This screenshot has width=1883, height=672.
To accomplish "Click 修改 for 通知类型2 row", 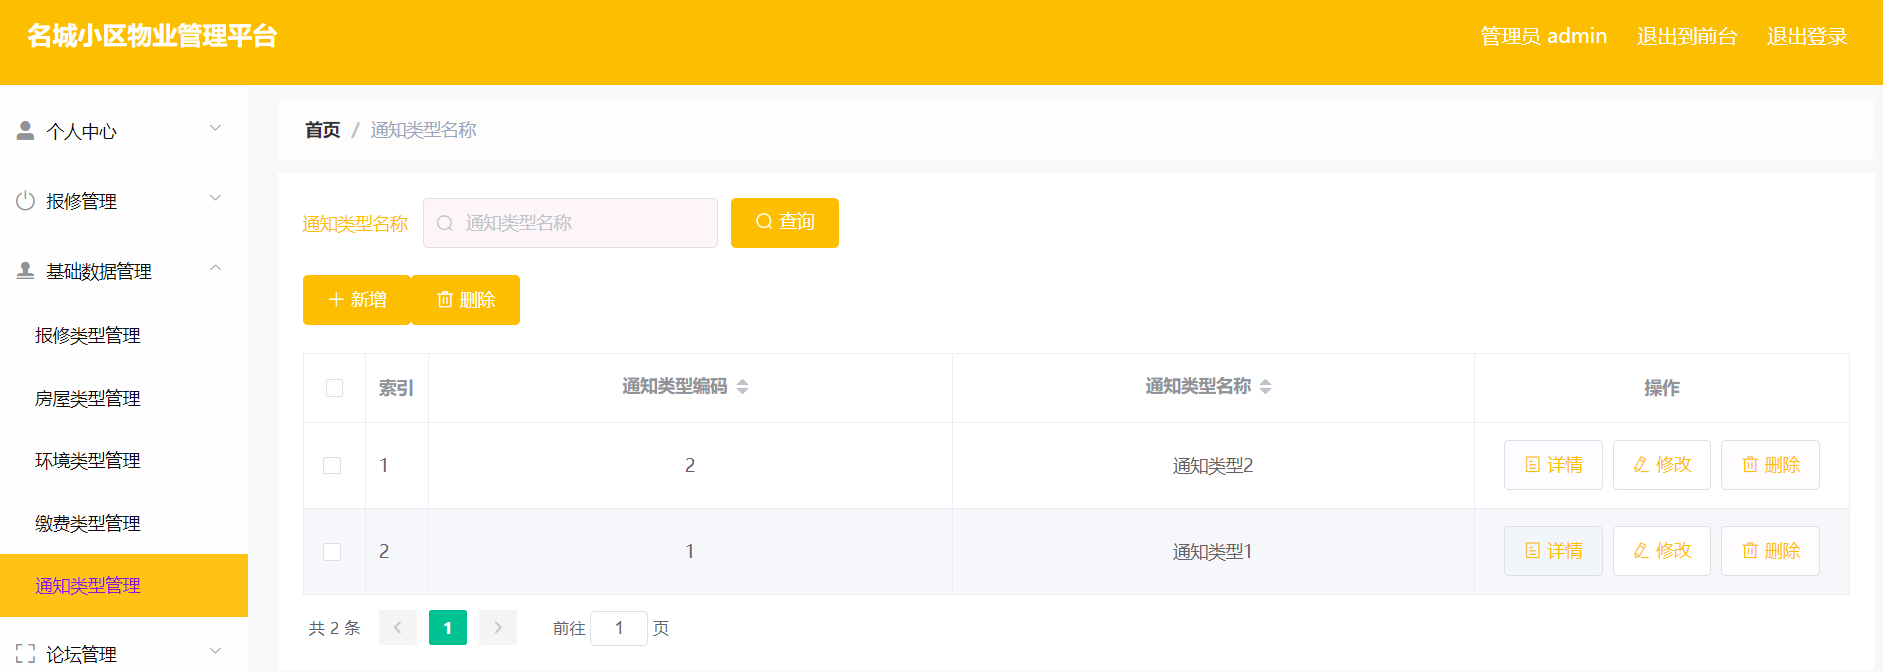I will pyautogui.click(x=1662, y=465).
